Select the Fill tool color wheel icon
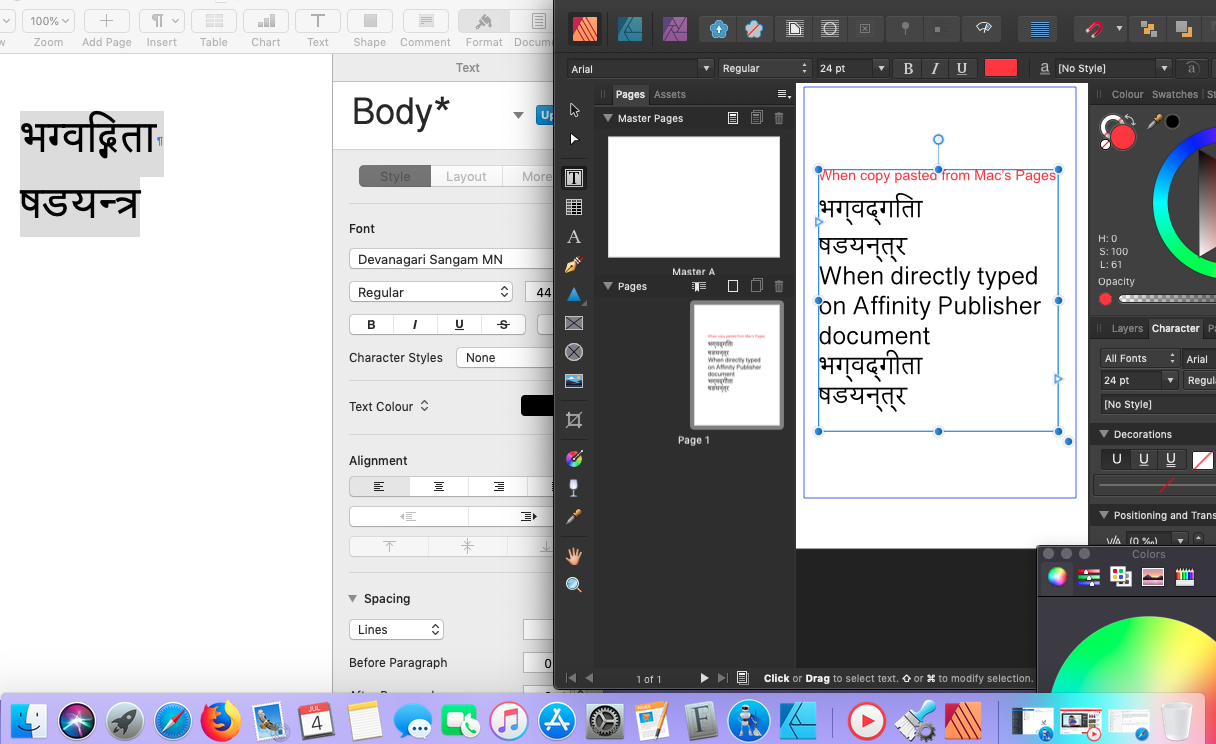1216x744 pixels. tap(574, 459)
